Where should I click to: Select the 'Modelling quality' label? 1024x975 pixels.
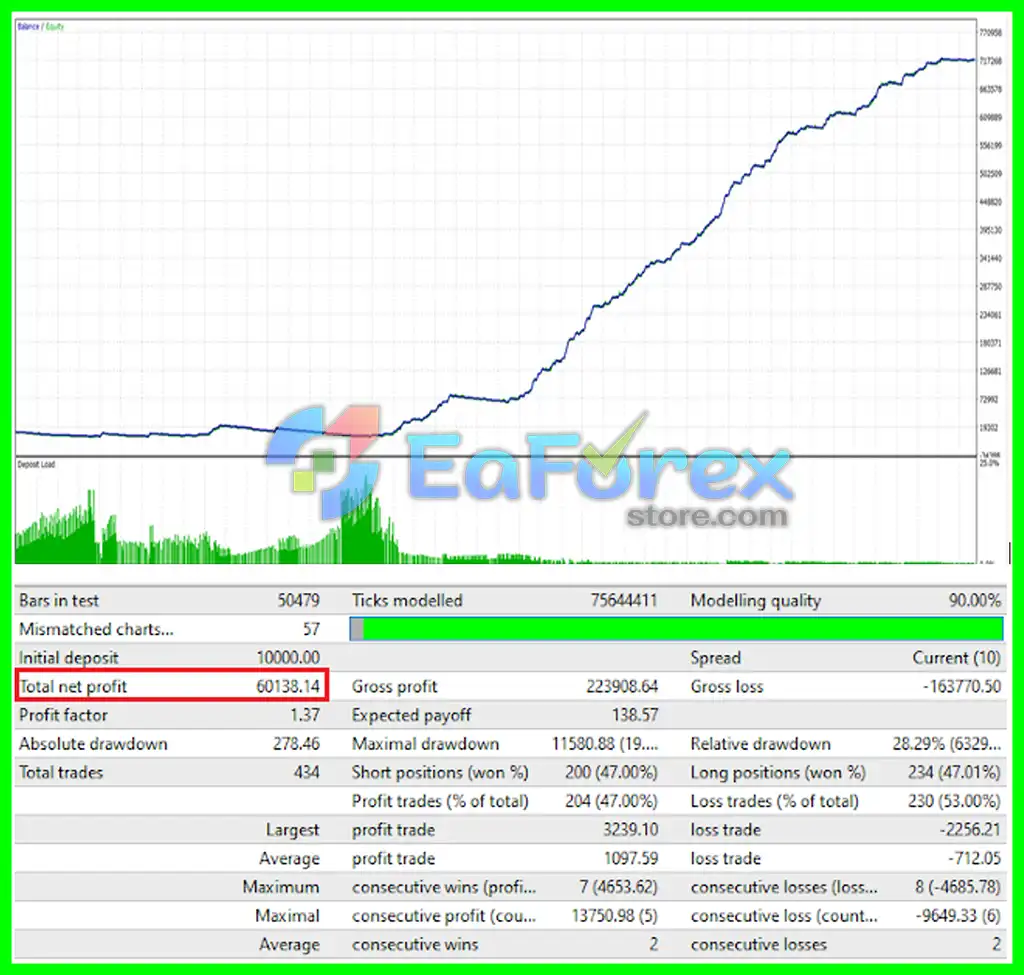(x=756, y=601)
